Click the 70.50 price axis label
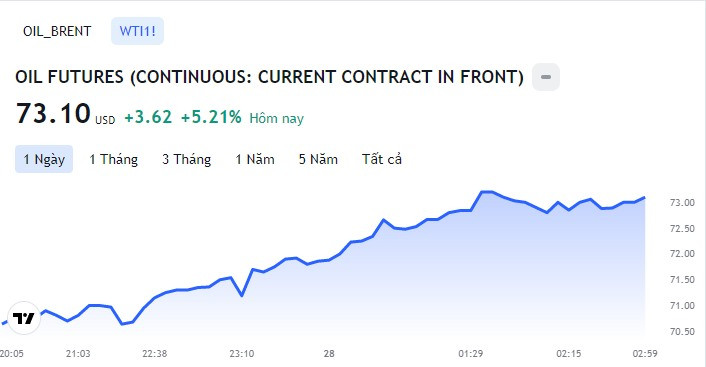The width and height of the screenshot is (706, 367). 682,331
